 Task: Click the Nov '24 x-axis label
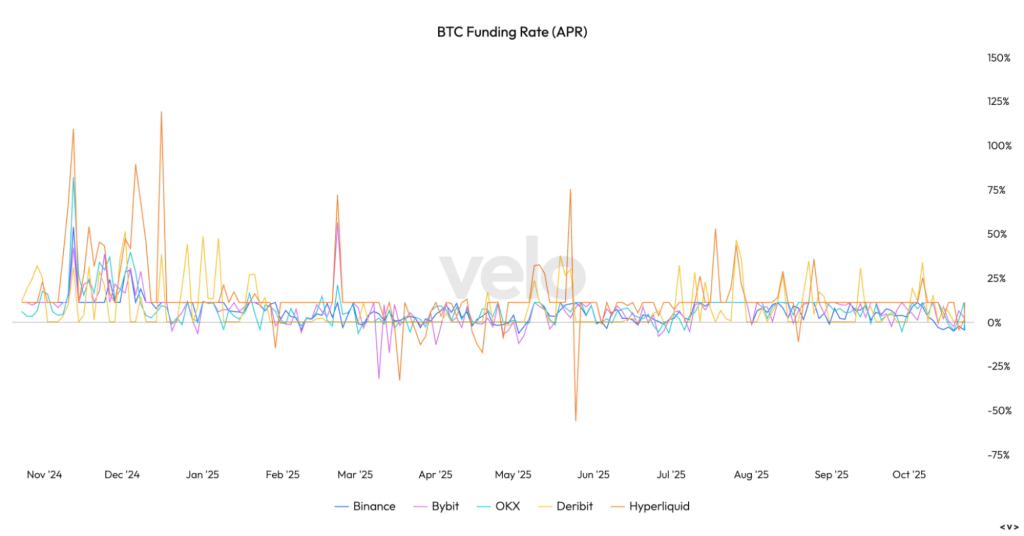(x=44, y=475)
